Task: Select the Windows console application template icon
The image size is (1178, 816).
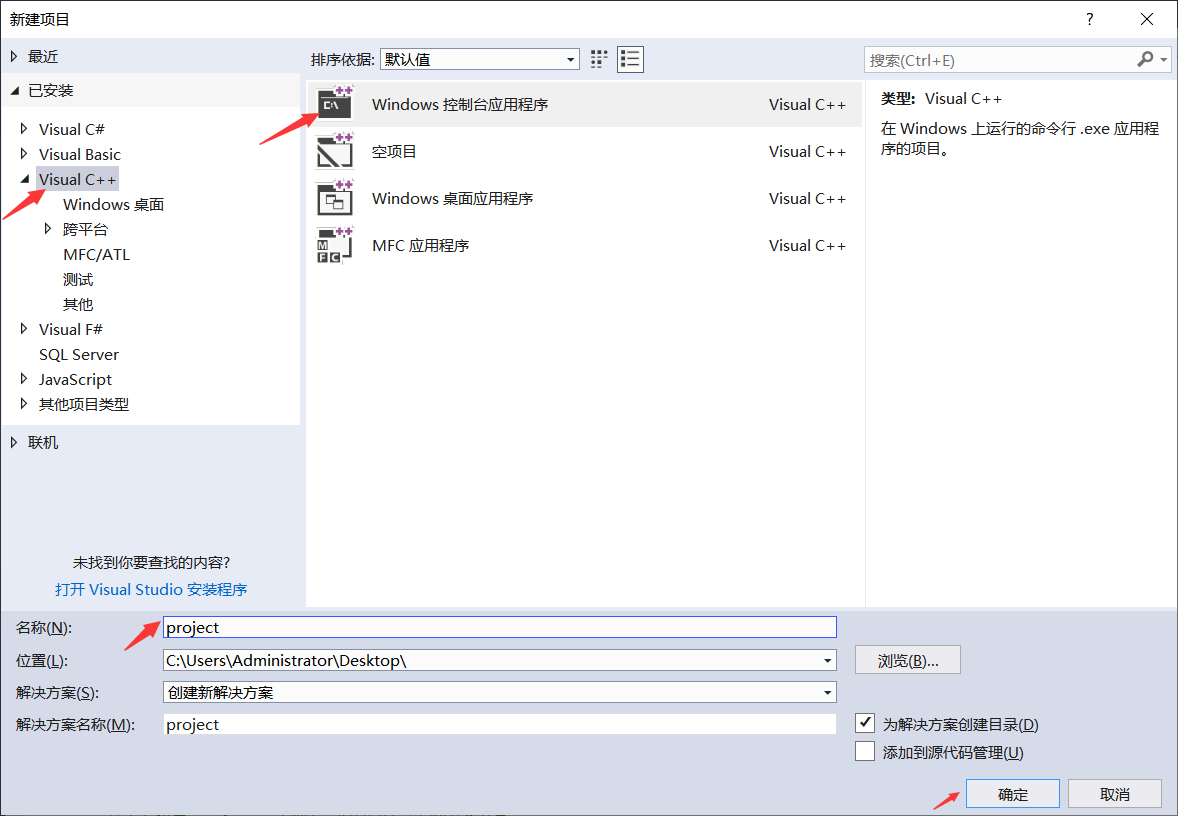Action: point(335,104)
